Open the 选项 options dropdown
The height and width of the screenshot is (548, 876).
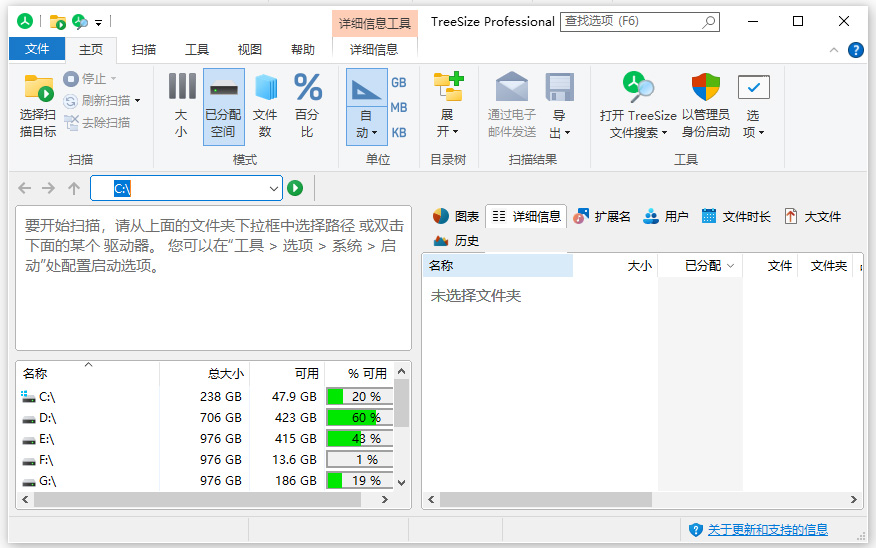pyautogui.click(x=753, y=106)
